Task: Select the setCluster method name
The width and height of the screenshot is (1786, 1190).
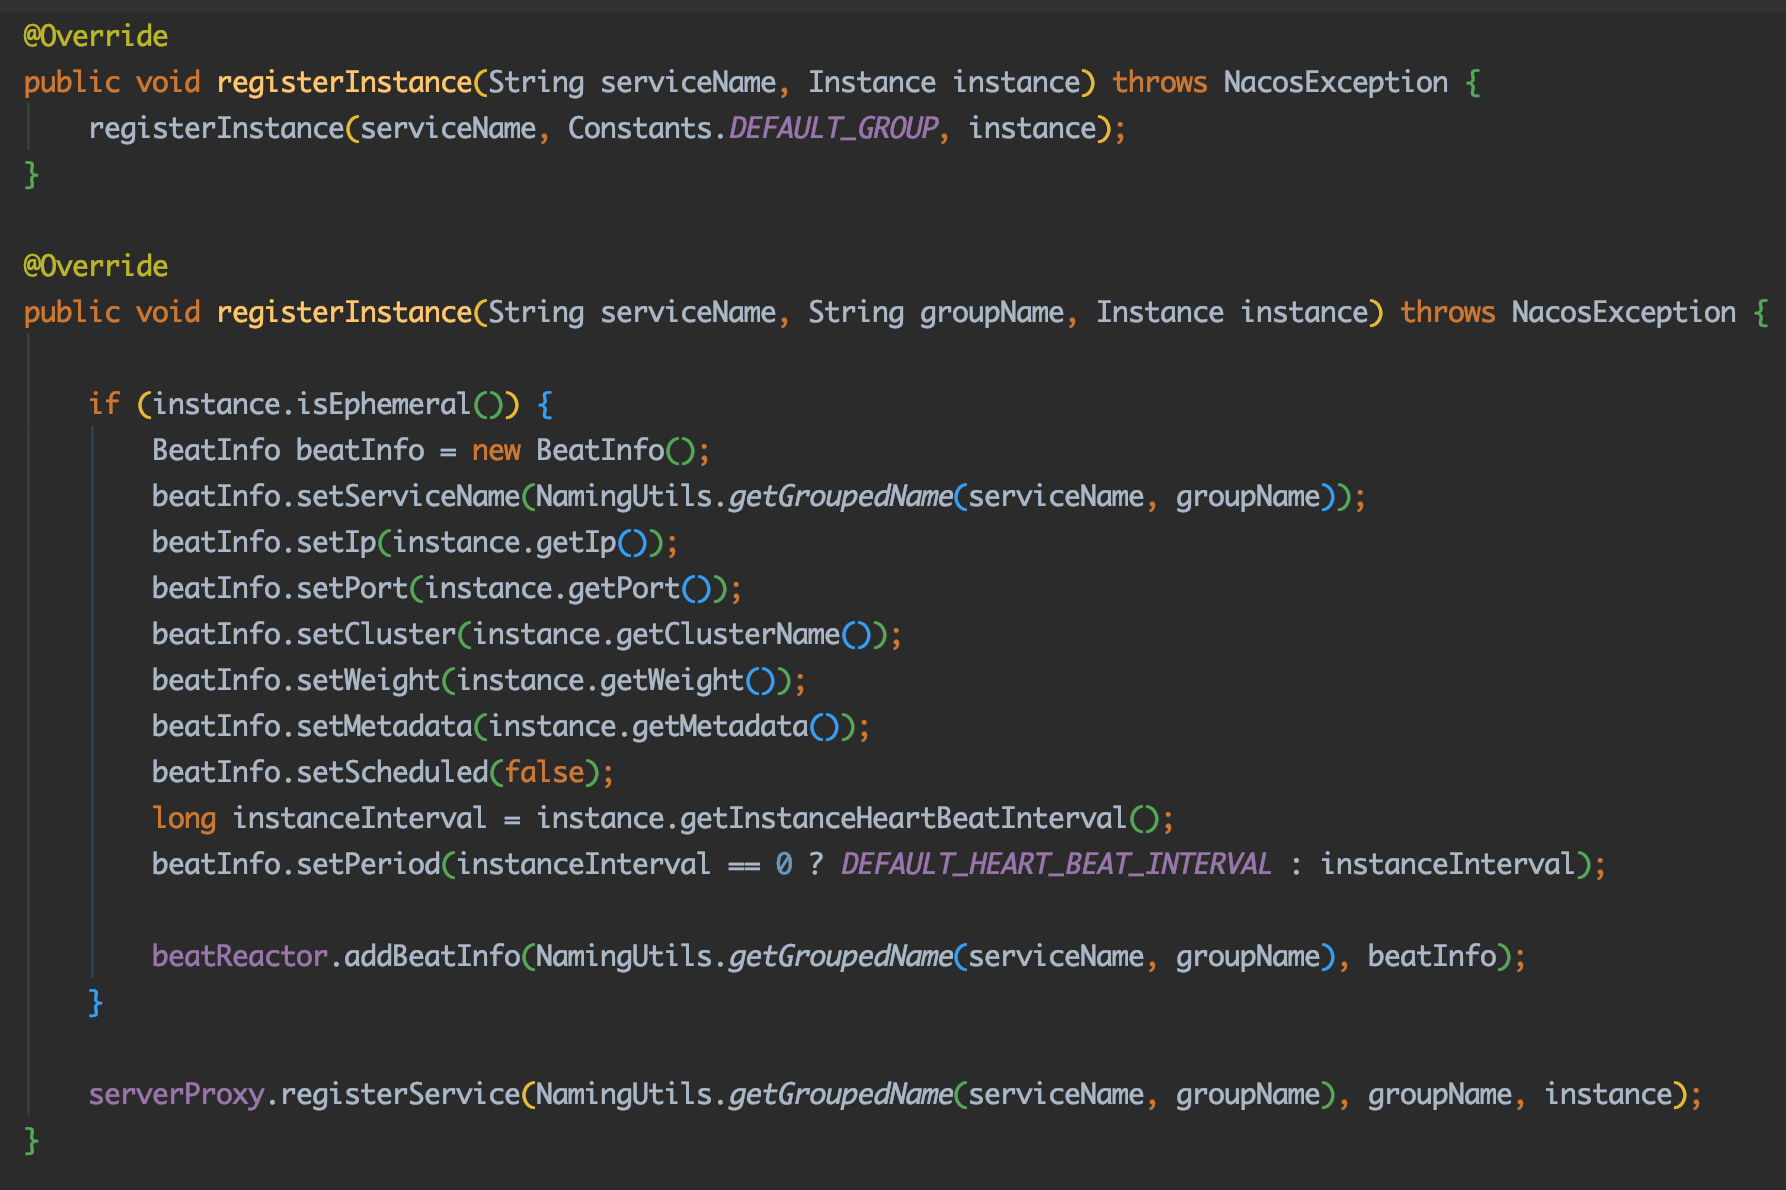Action: [376, 634]
